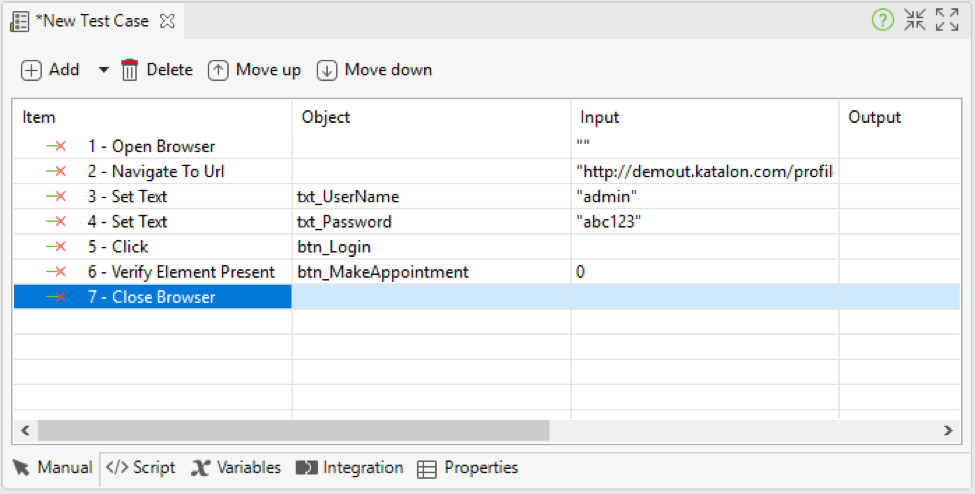This screenshot has width=975, height=494.
Task: Open the Integration tab
Action: [x=349, y=467]
